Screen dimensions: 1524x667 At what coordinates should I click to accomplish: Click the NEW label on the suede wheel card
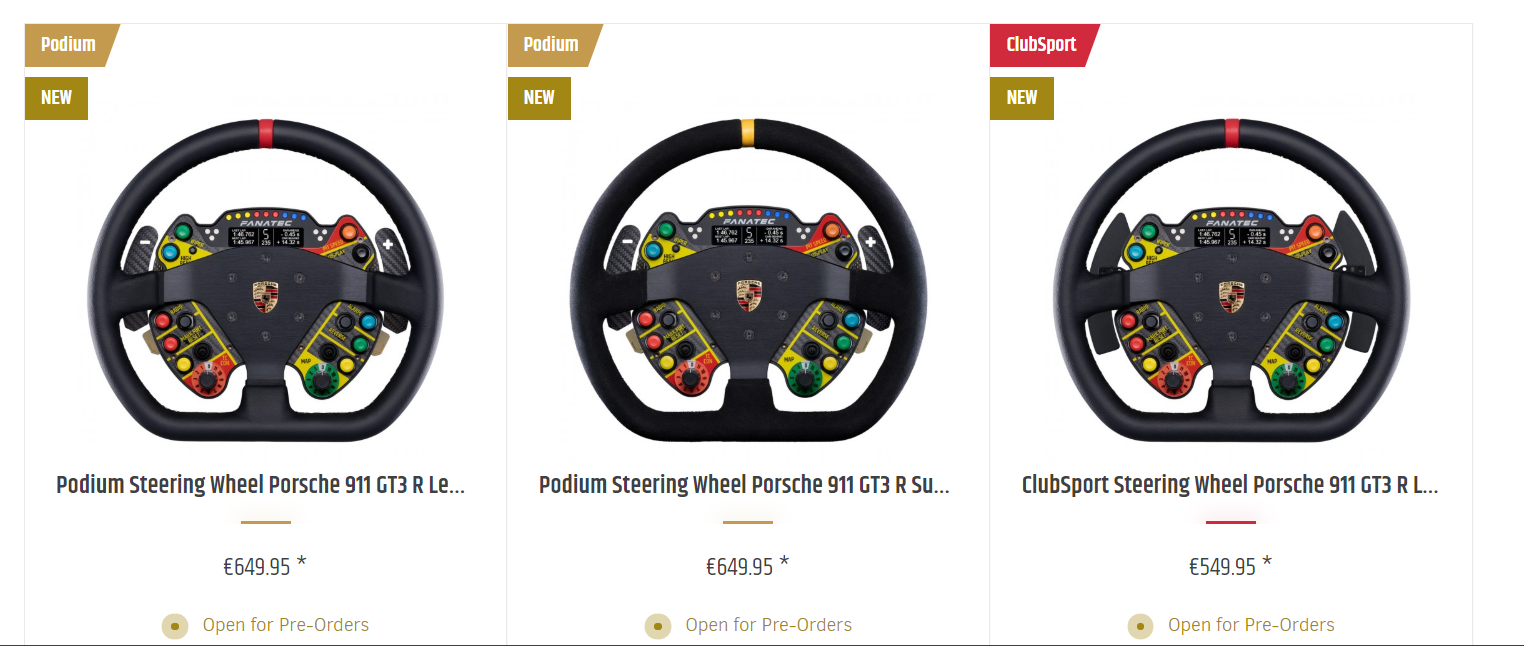(x=539, y=98)
